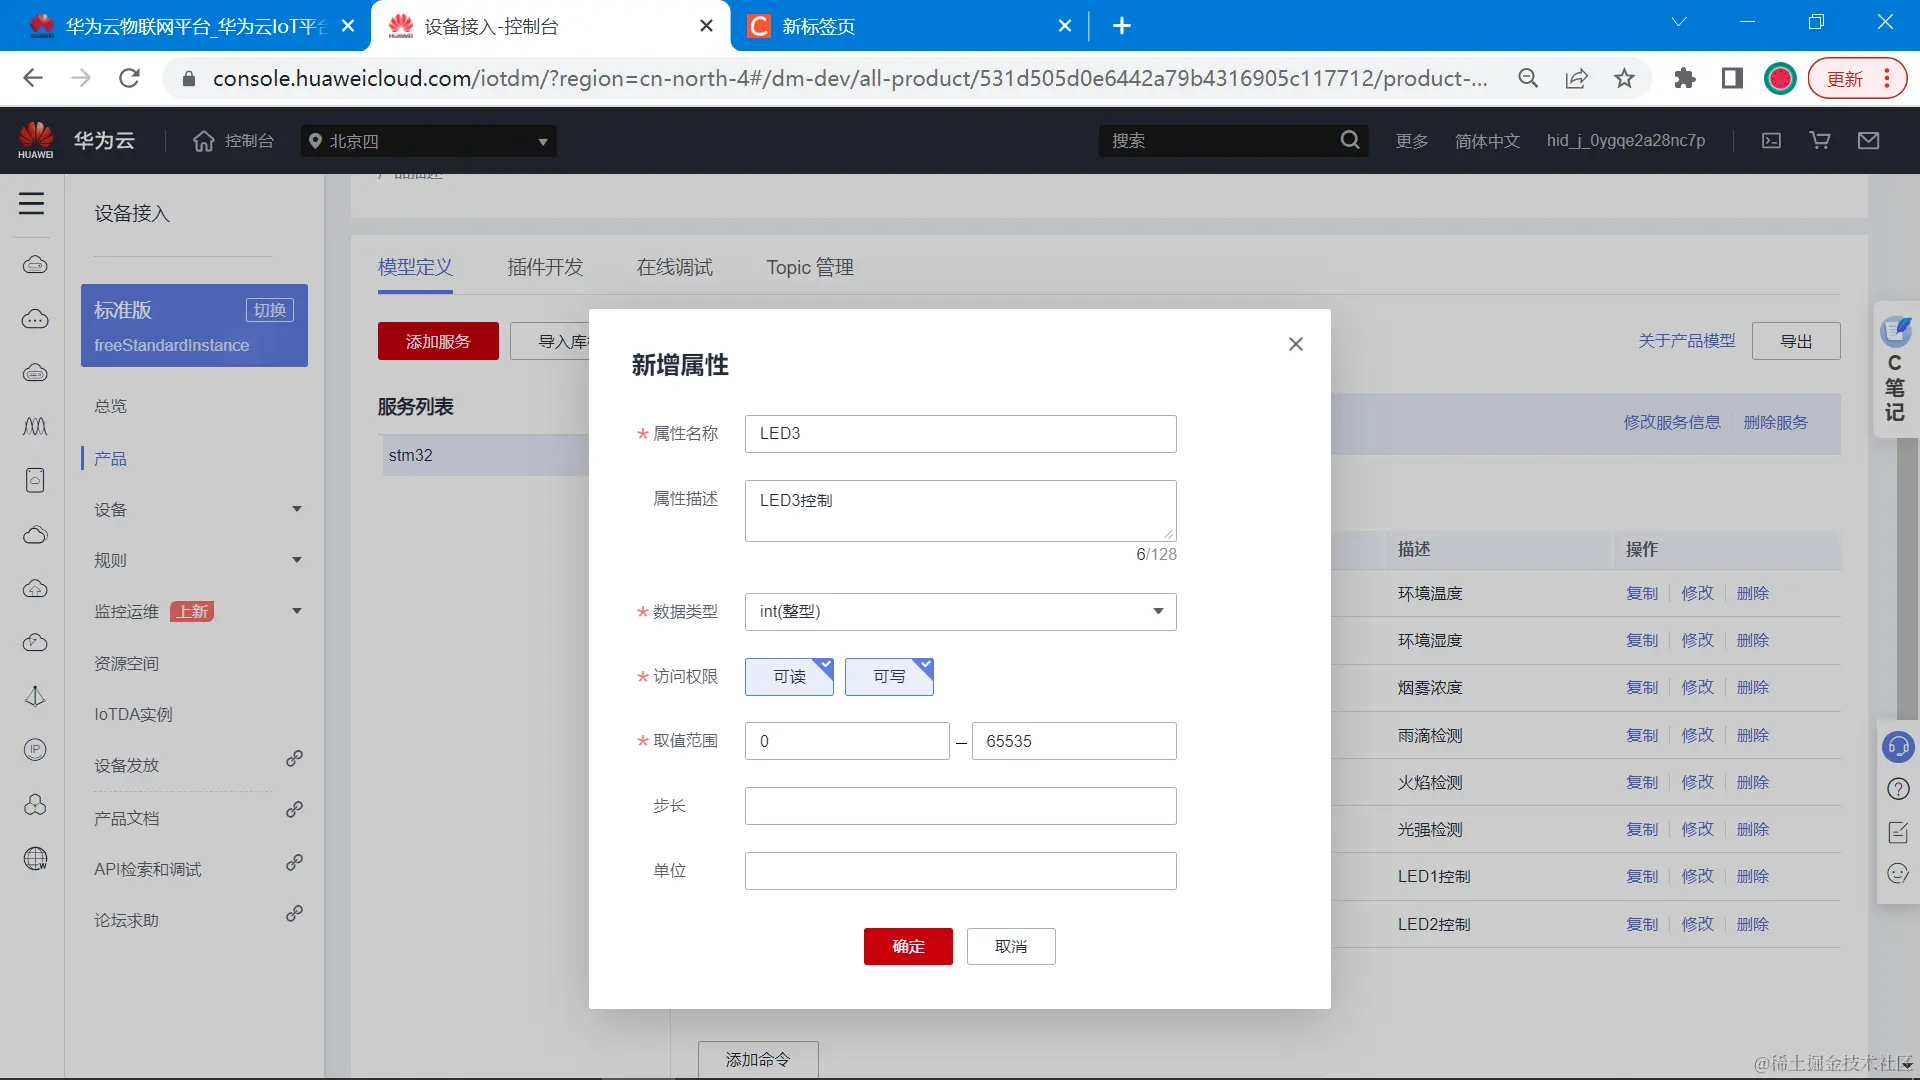This screenshot has width=1920, height=1080.
Task: Open the 产品文档 external link icon
Action: (x=294, y=809)
